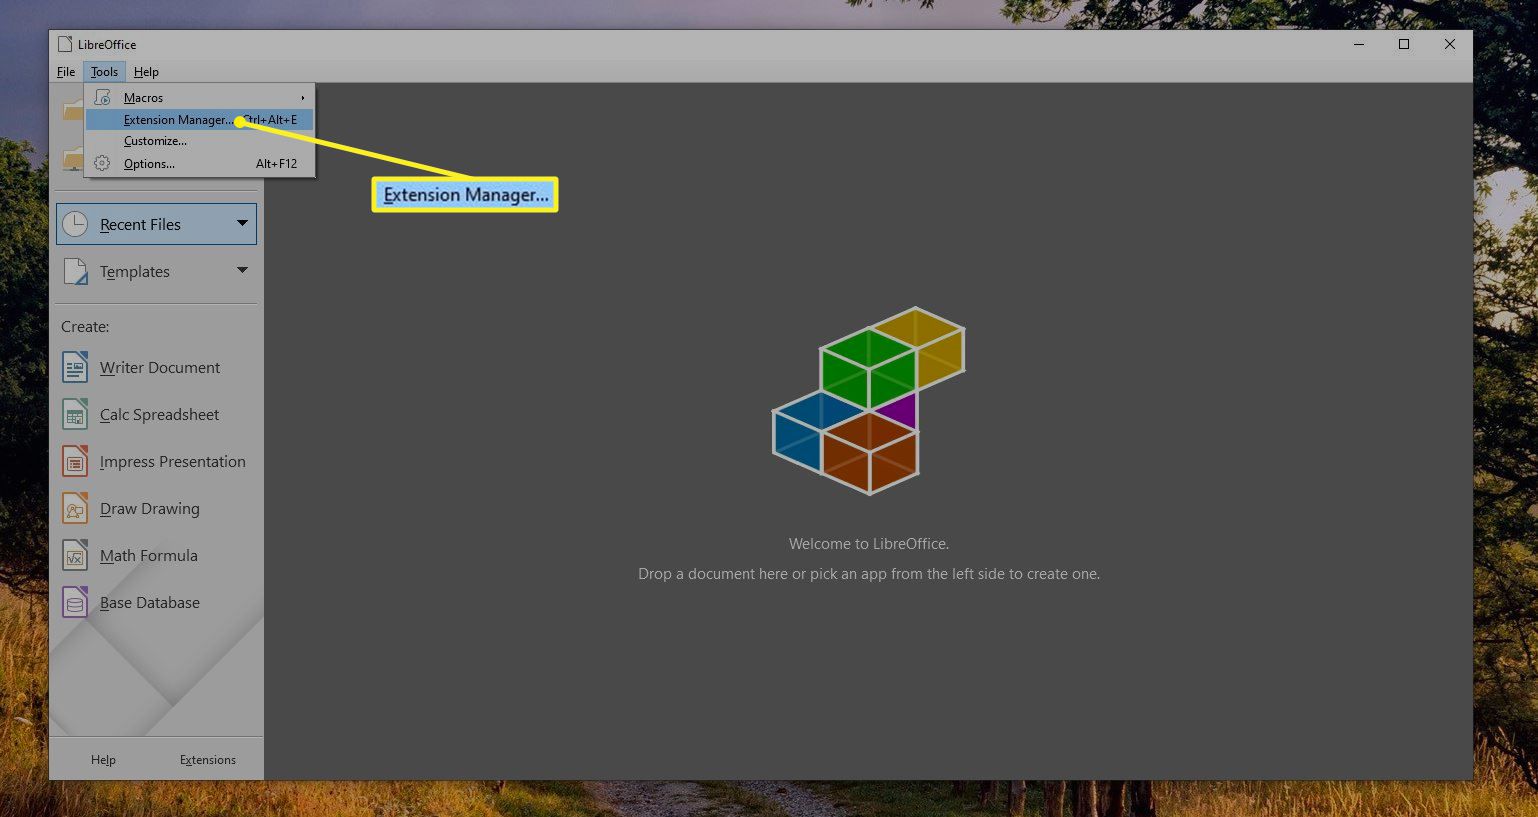Viewport: 1538px width, 817px height.
Task: Click the LibreOffice cubes logo
Action: click(x=869, y=400)
